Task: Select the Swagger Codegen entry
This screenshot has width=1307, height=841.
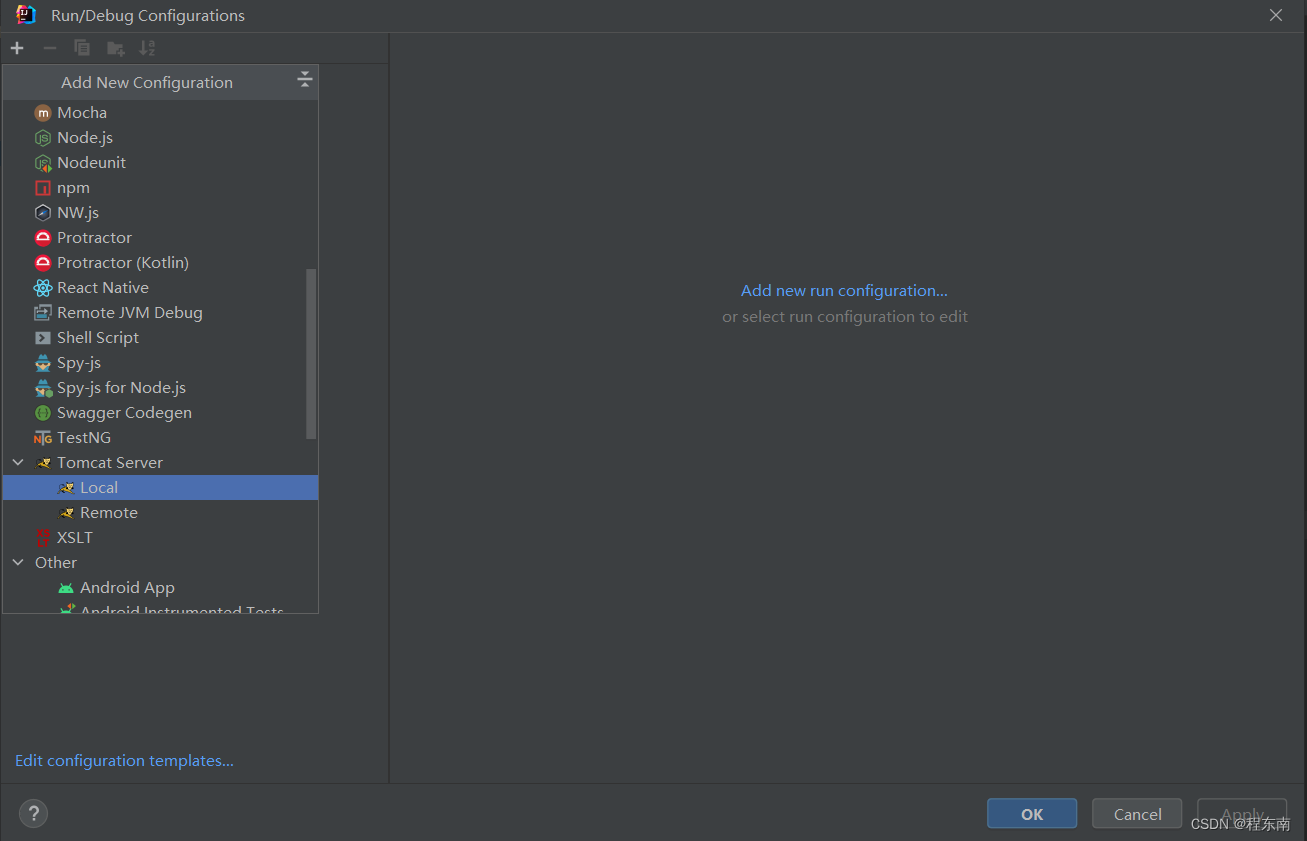Action: click(x=160, y=413)
